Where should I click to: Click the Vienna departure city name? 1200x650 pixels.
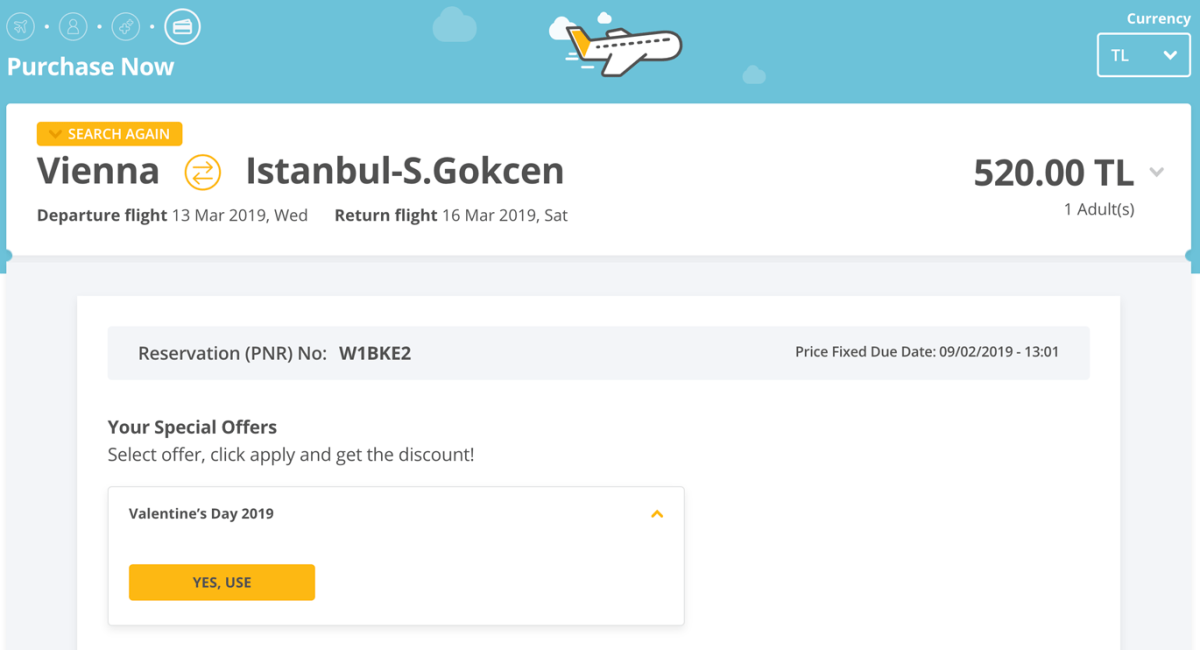pyautogui.click(x=98, y=171)
